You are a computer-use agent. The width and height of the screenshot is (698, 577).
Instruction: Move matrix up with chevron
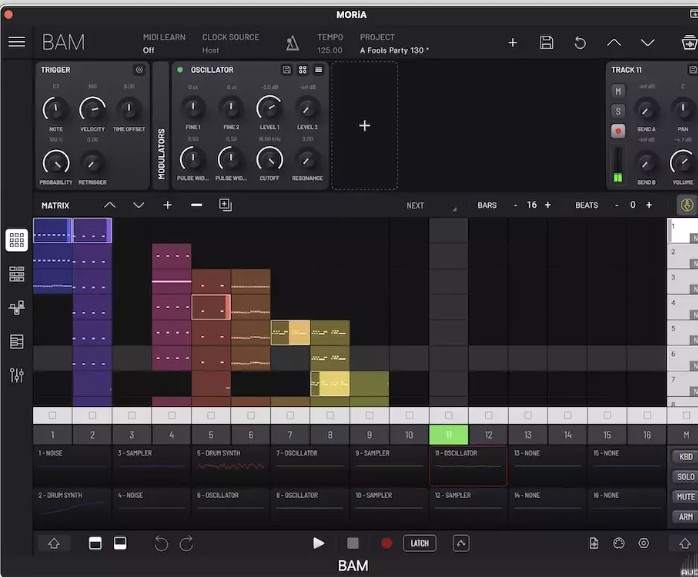(x=110, y=205)
